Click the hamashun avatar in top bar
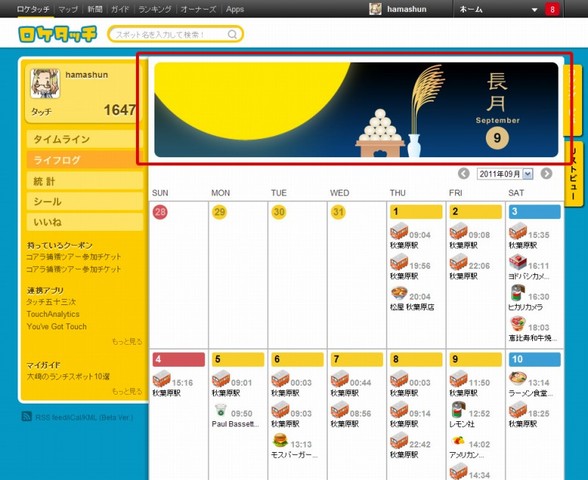The height and width of the screenshot is (480, 588). click(375, 9)
